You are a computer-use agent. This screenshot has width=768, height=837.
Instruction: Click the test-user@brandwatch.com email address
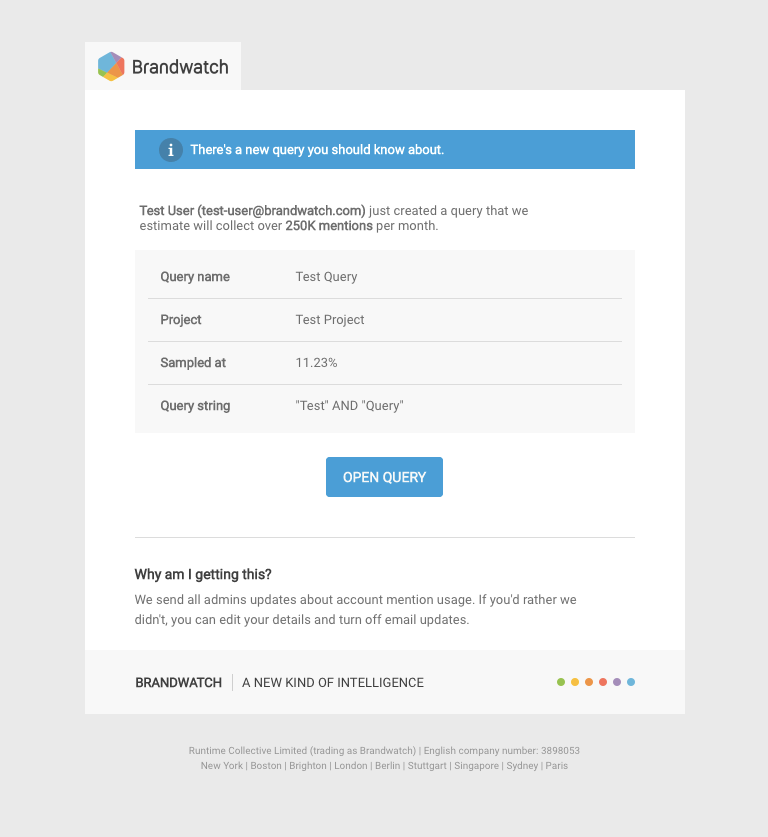tap(281, 211)
